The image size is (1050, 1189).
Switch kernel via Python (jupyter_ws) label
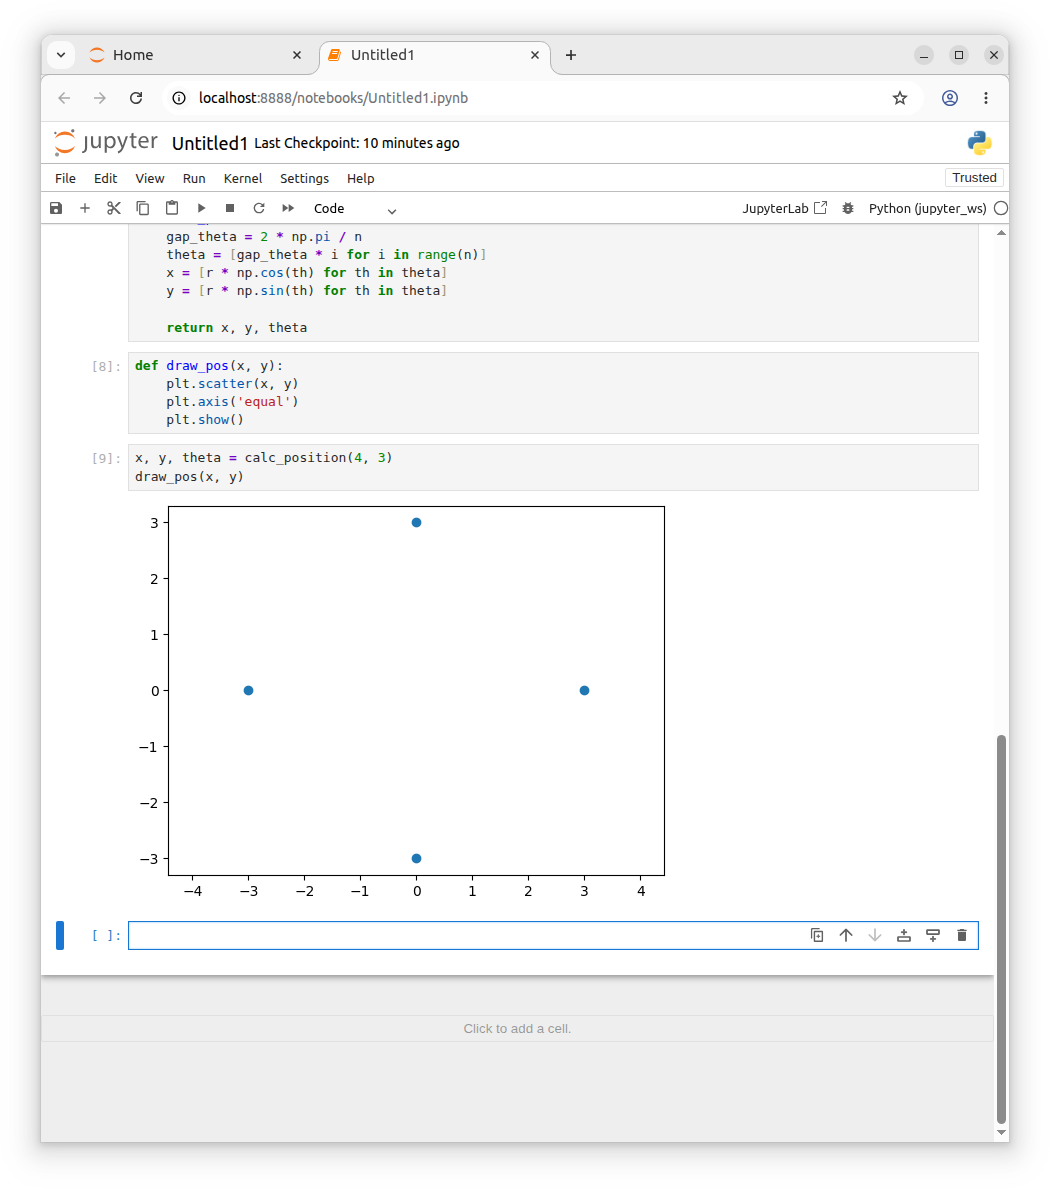point(927,209)
